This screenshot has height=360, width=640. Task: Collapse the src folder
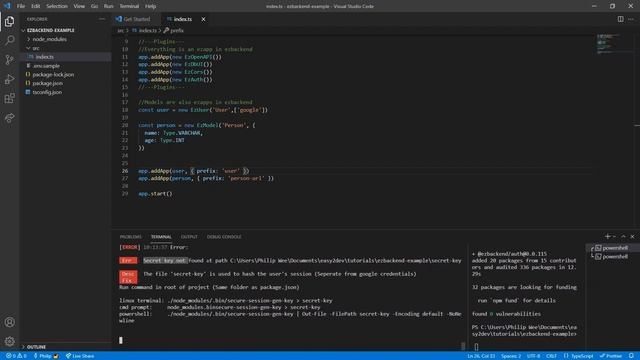pyautogui.click(x=36, y=48)
